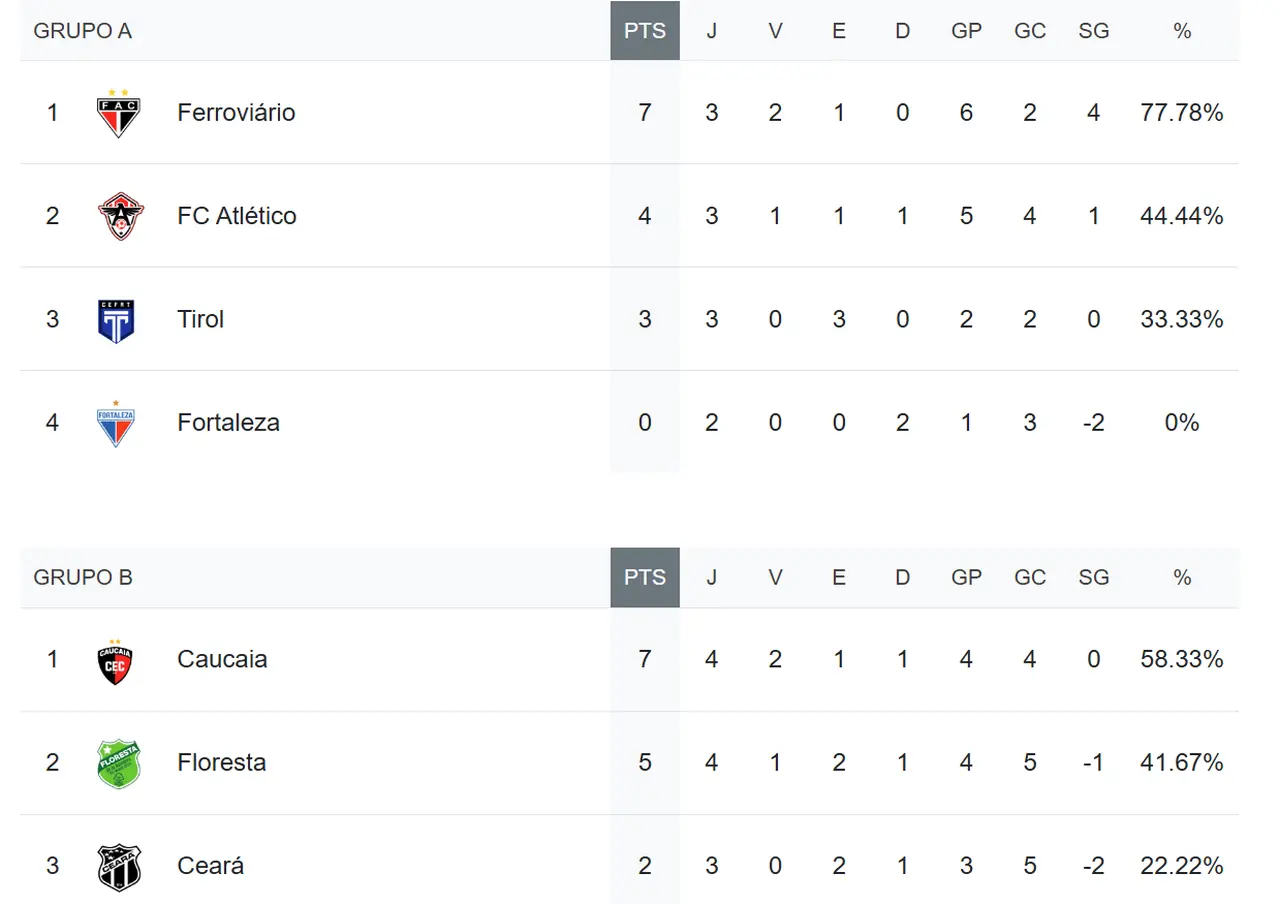Click the GRUPO A table heading

(83, 31)
